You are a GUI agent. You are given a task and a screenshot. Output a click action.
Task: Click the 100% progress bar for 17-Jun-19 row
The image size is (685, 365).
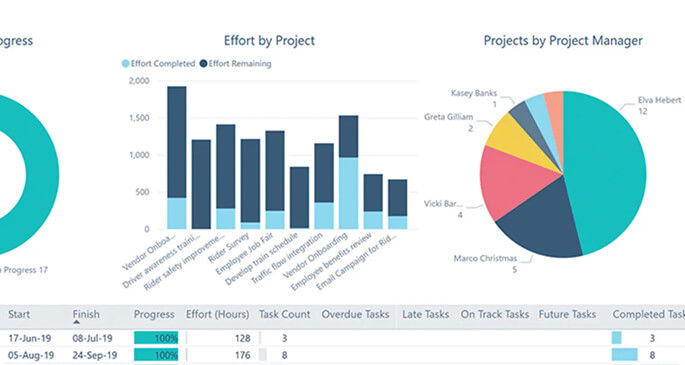click(x=156, y=338)
